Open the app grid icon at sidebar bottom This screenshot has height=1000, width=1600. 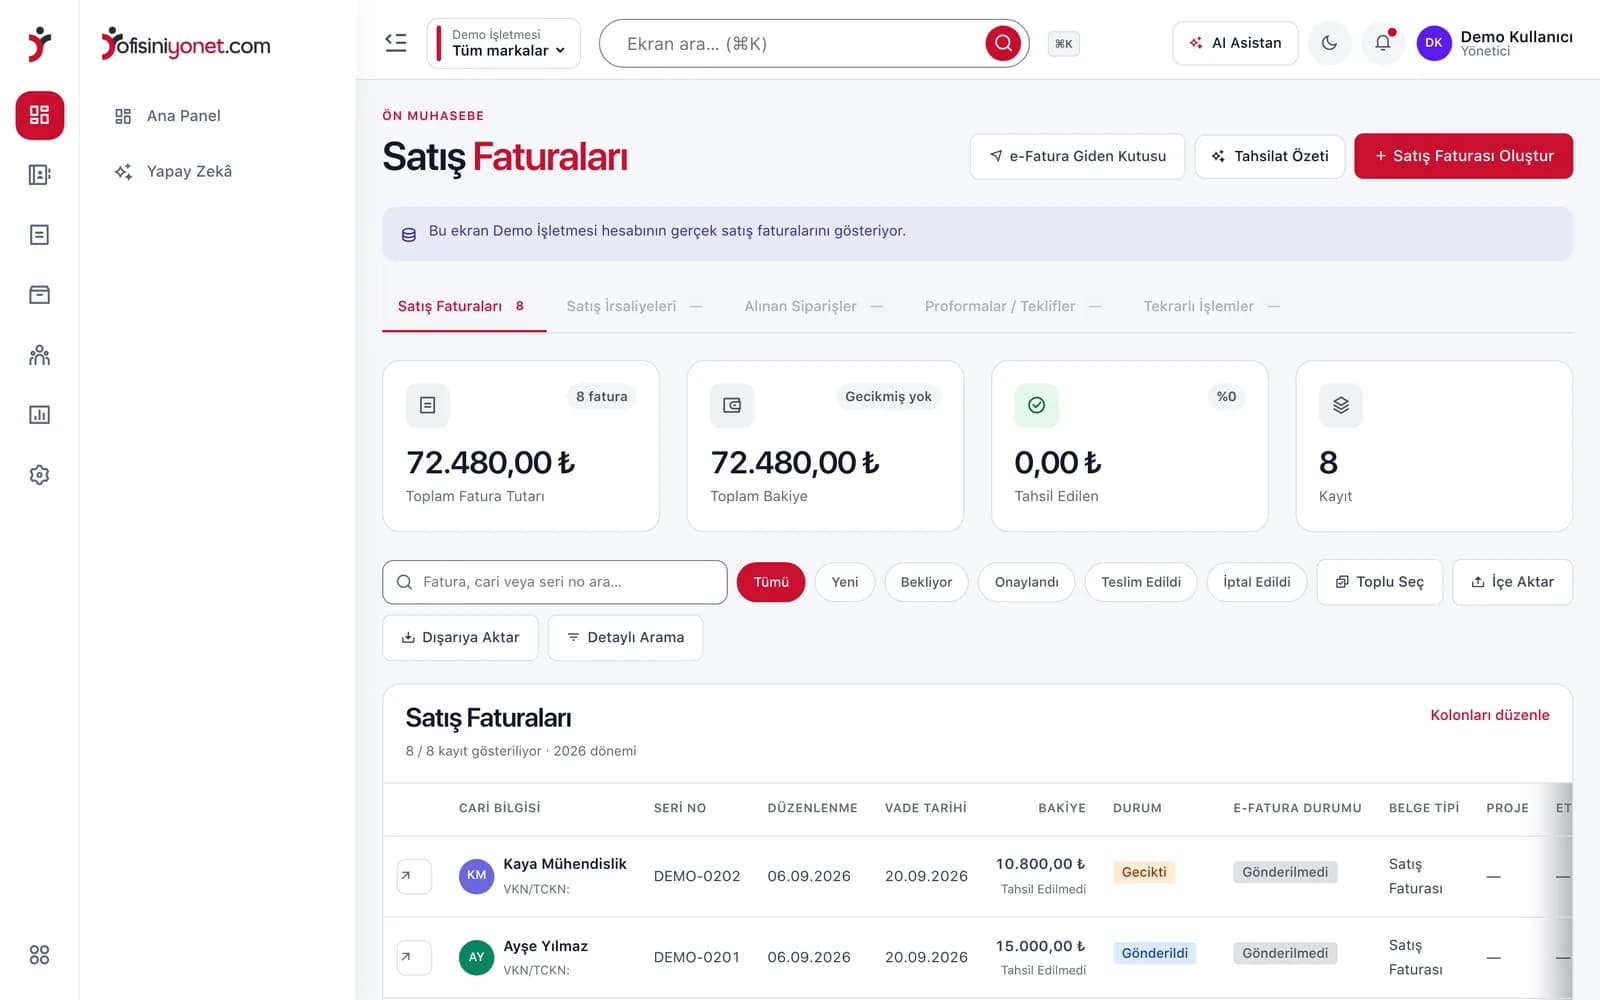39,955
